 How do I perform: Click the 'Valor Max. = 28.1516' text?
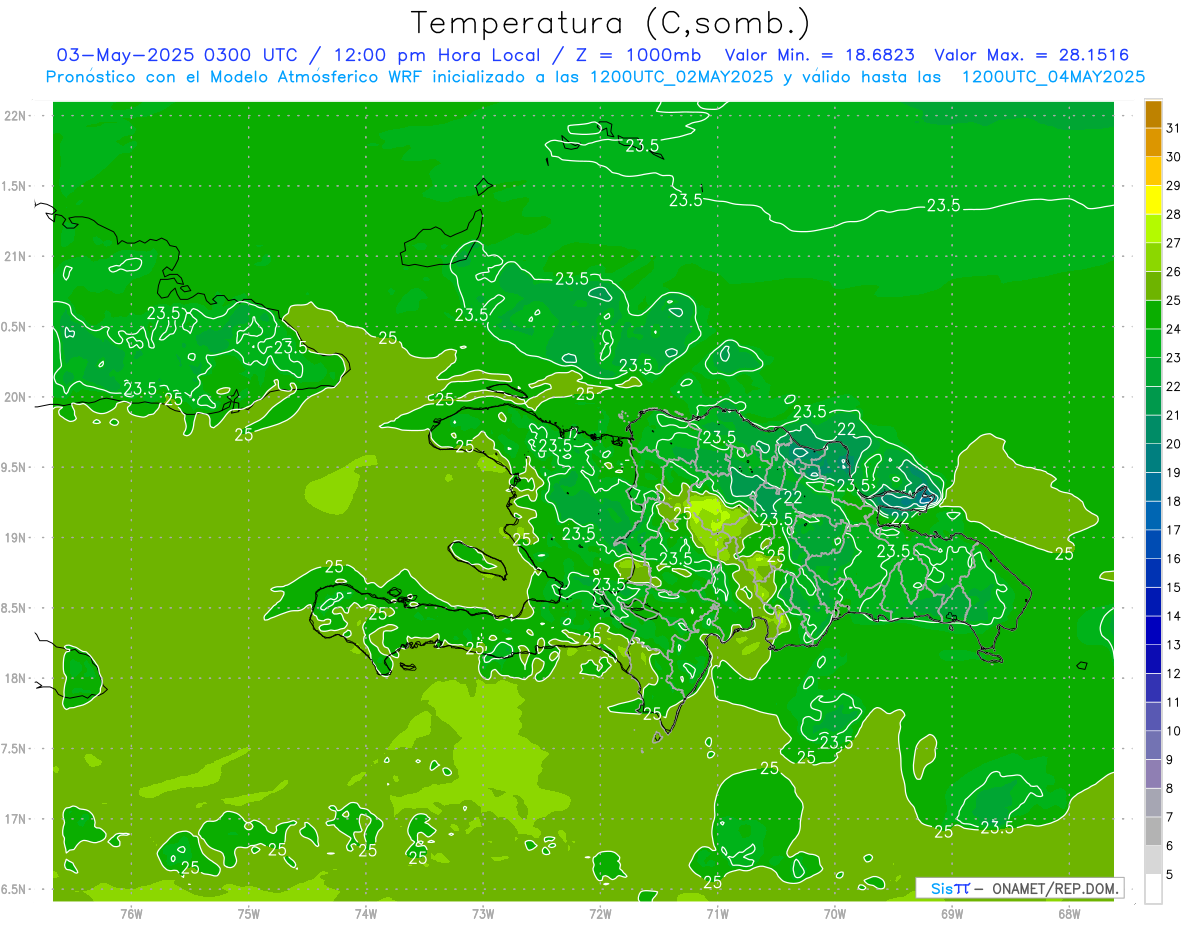1032,54
